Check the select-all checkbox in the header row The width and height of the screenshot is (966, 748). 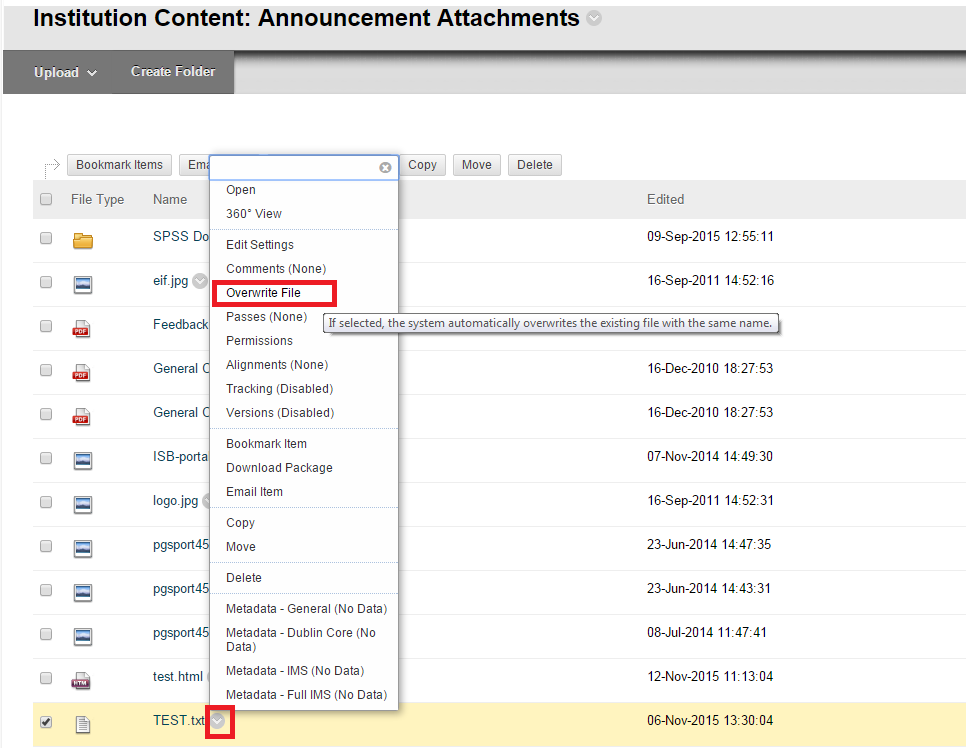(45, 199)
